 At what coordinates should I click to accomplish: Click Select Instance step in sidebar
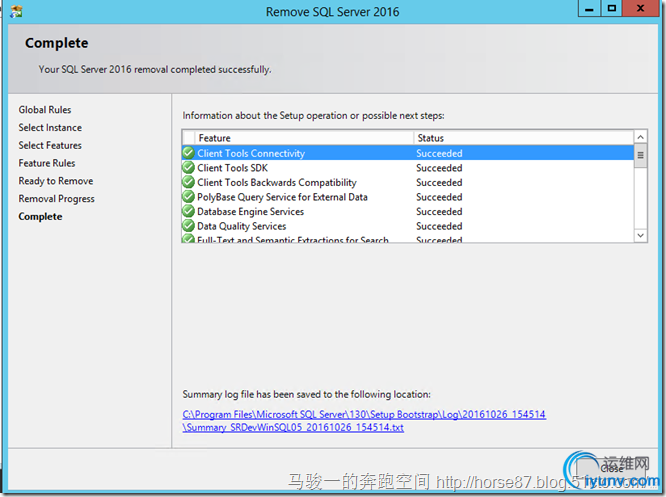(x=50, y=127)
